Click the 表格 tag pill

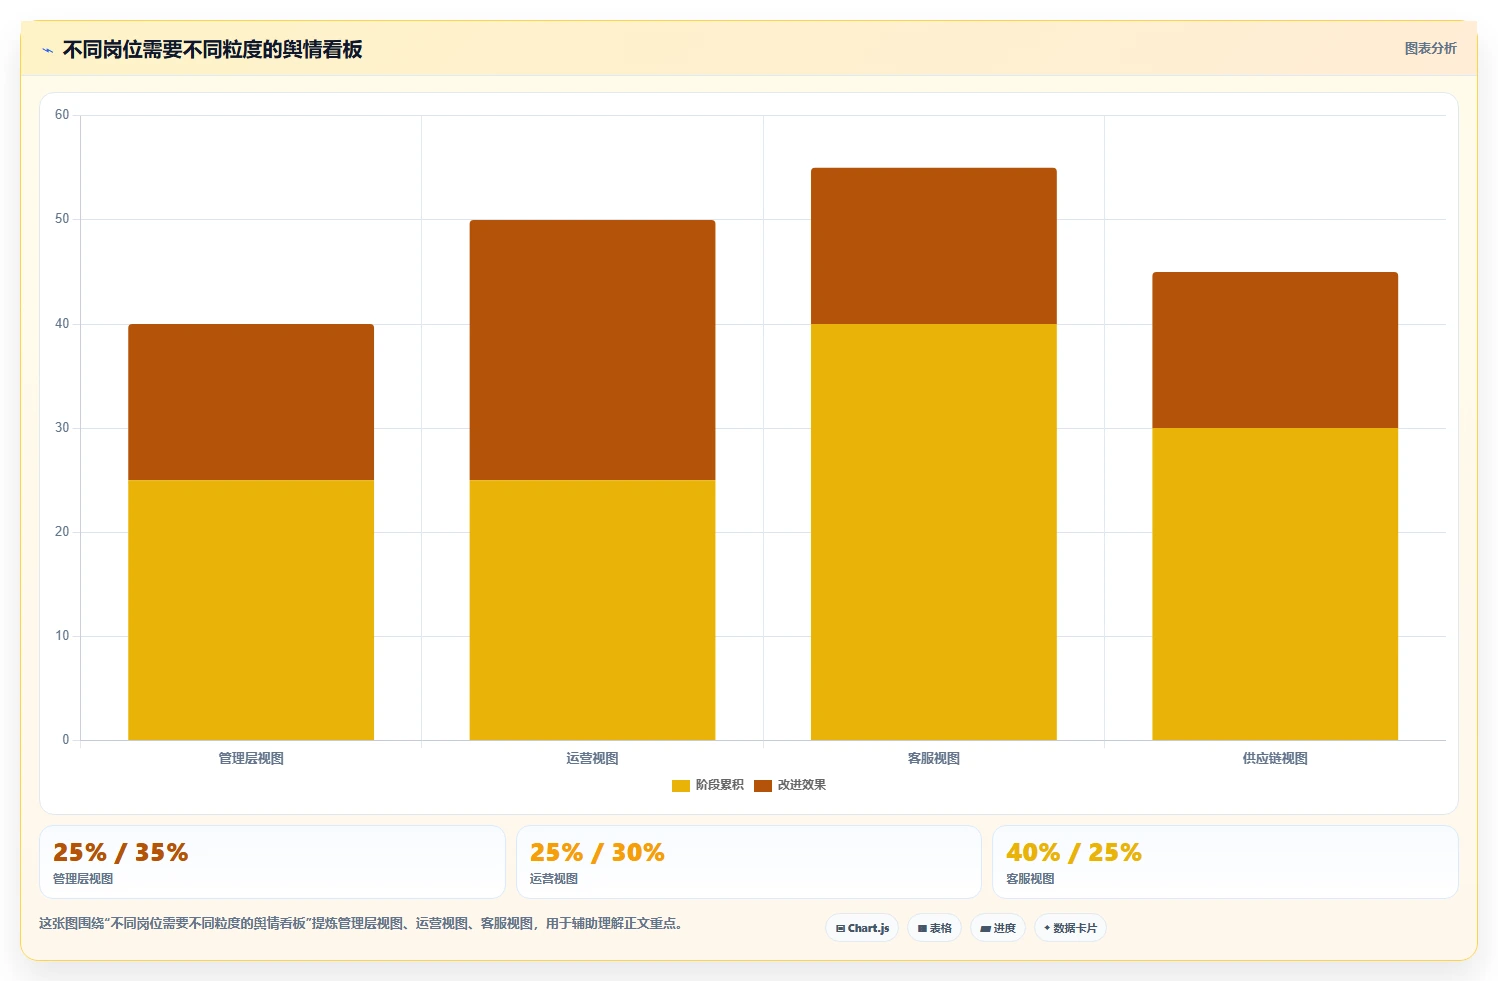point(934,928)
